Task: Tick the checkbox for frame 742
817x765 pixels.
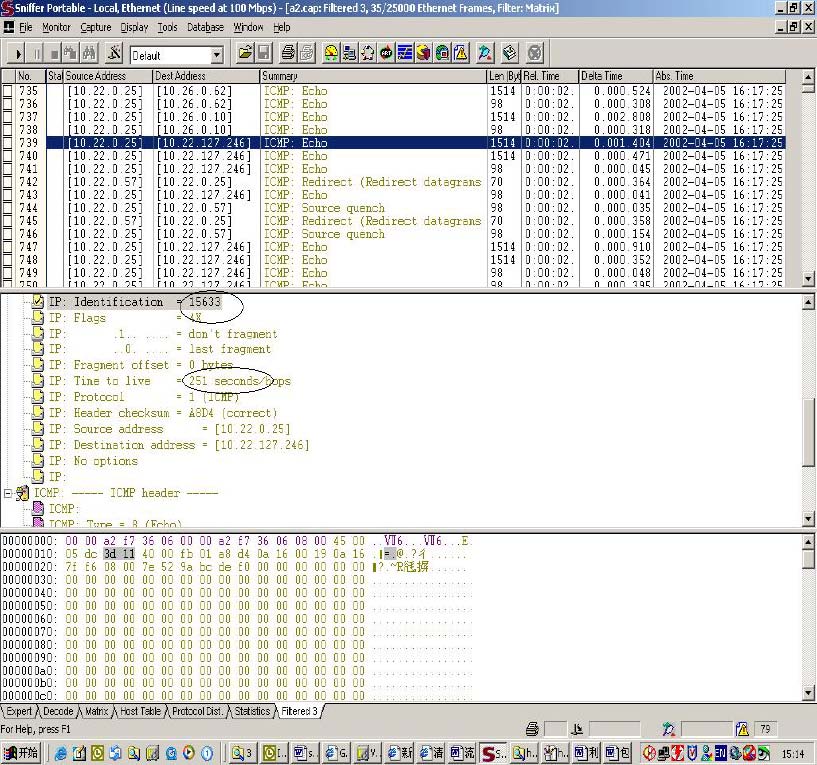Action: click(x=8, y=182)
